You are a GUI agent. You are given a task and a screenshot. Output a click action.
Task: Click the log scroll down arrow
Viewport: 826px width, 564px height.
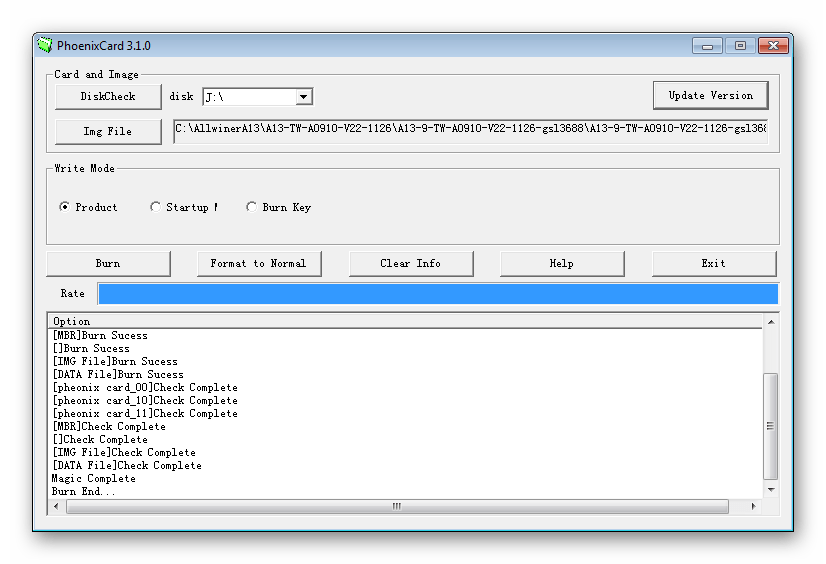pos(771,490)
